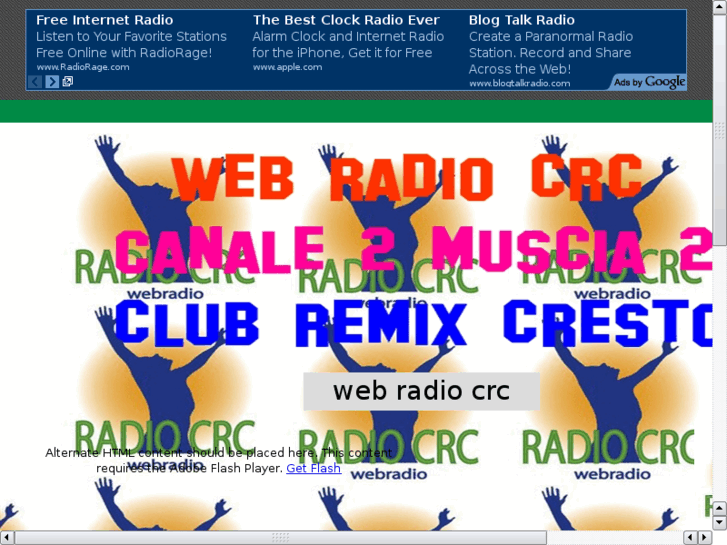This screenshot has height=545, width=727.
Task: Click the scroll down arrow at bottom right
Action: click(x=720, y=522)
